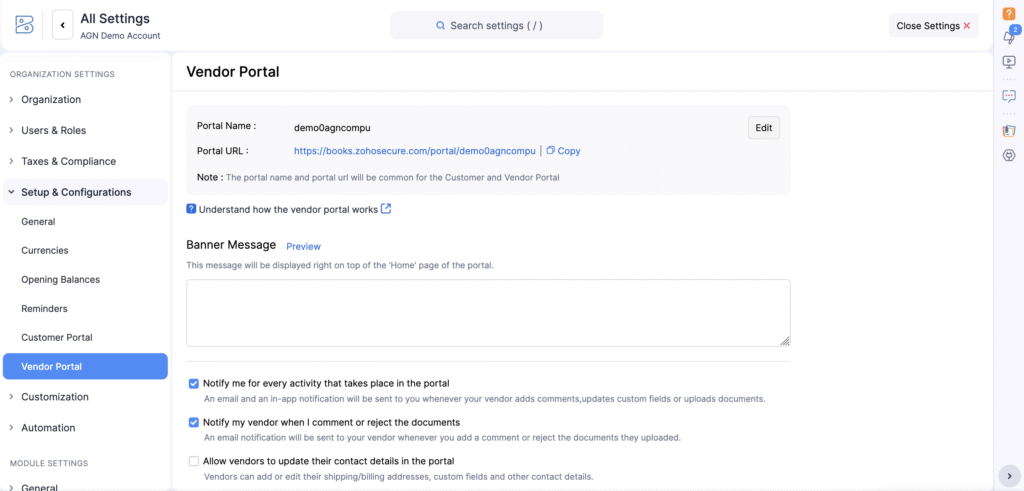Click the Copy link beside Portal URL
This screenshot has height=491, width=1024.
(x=569, y=151)
